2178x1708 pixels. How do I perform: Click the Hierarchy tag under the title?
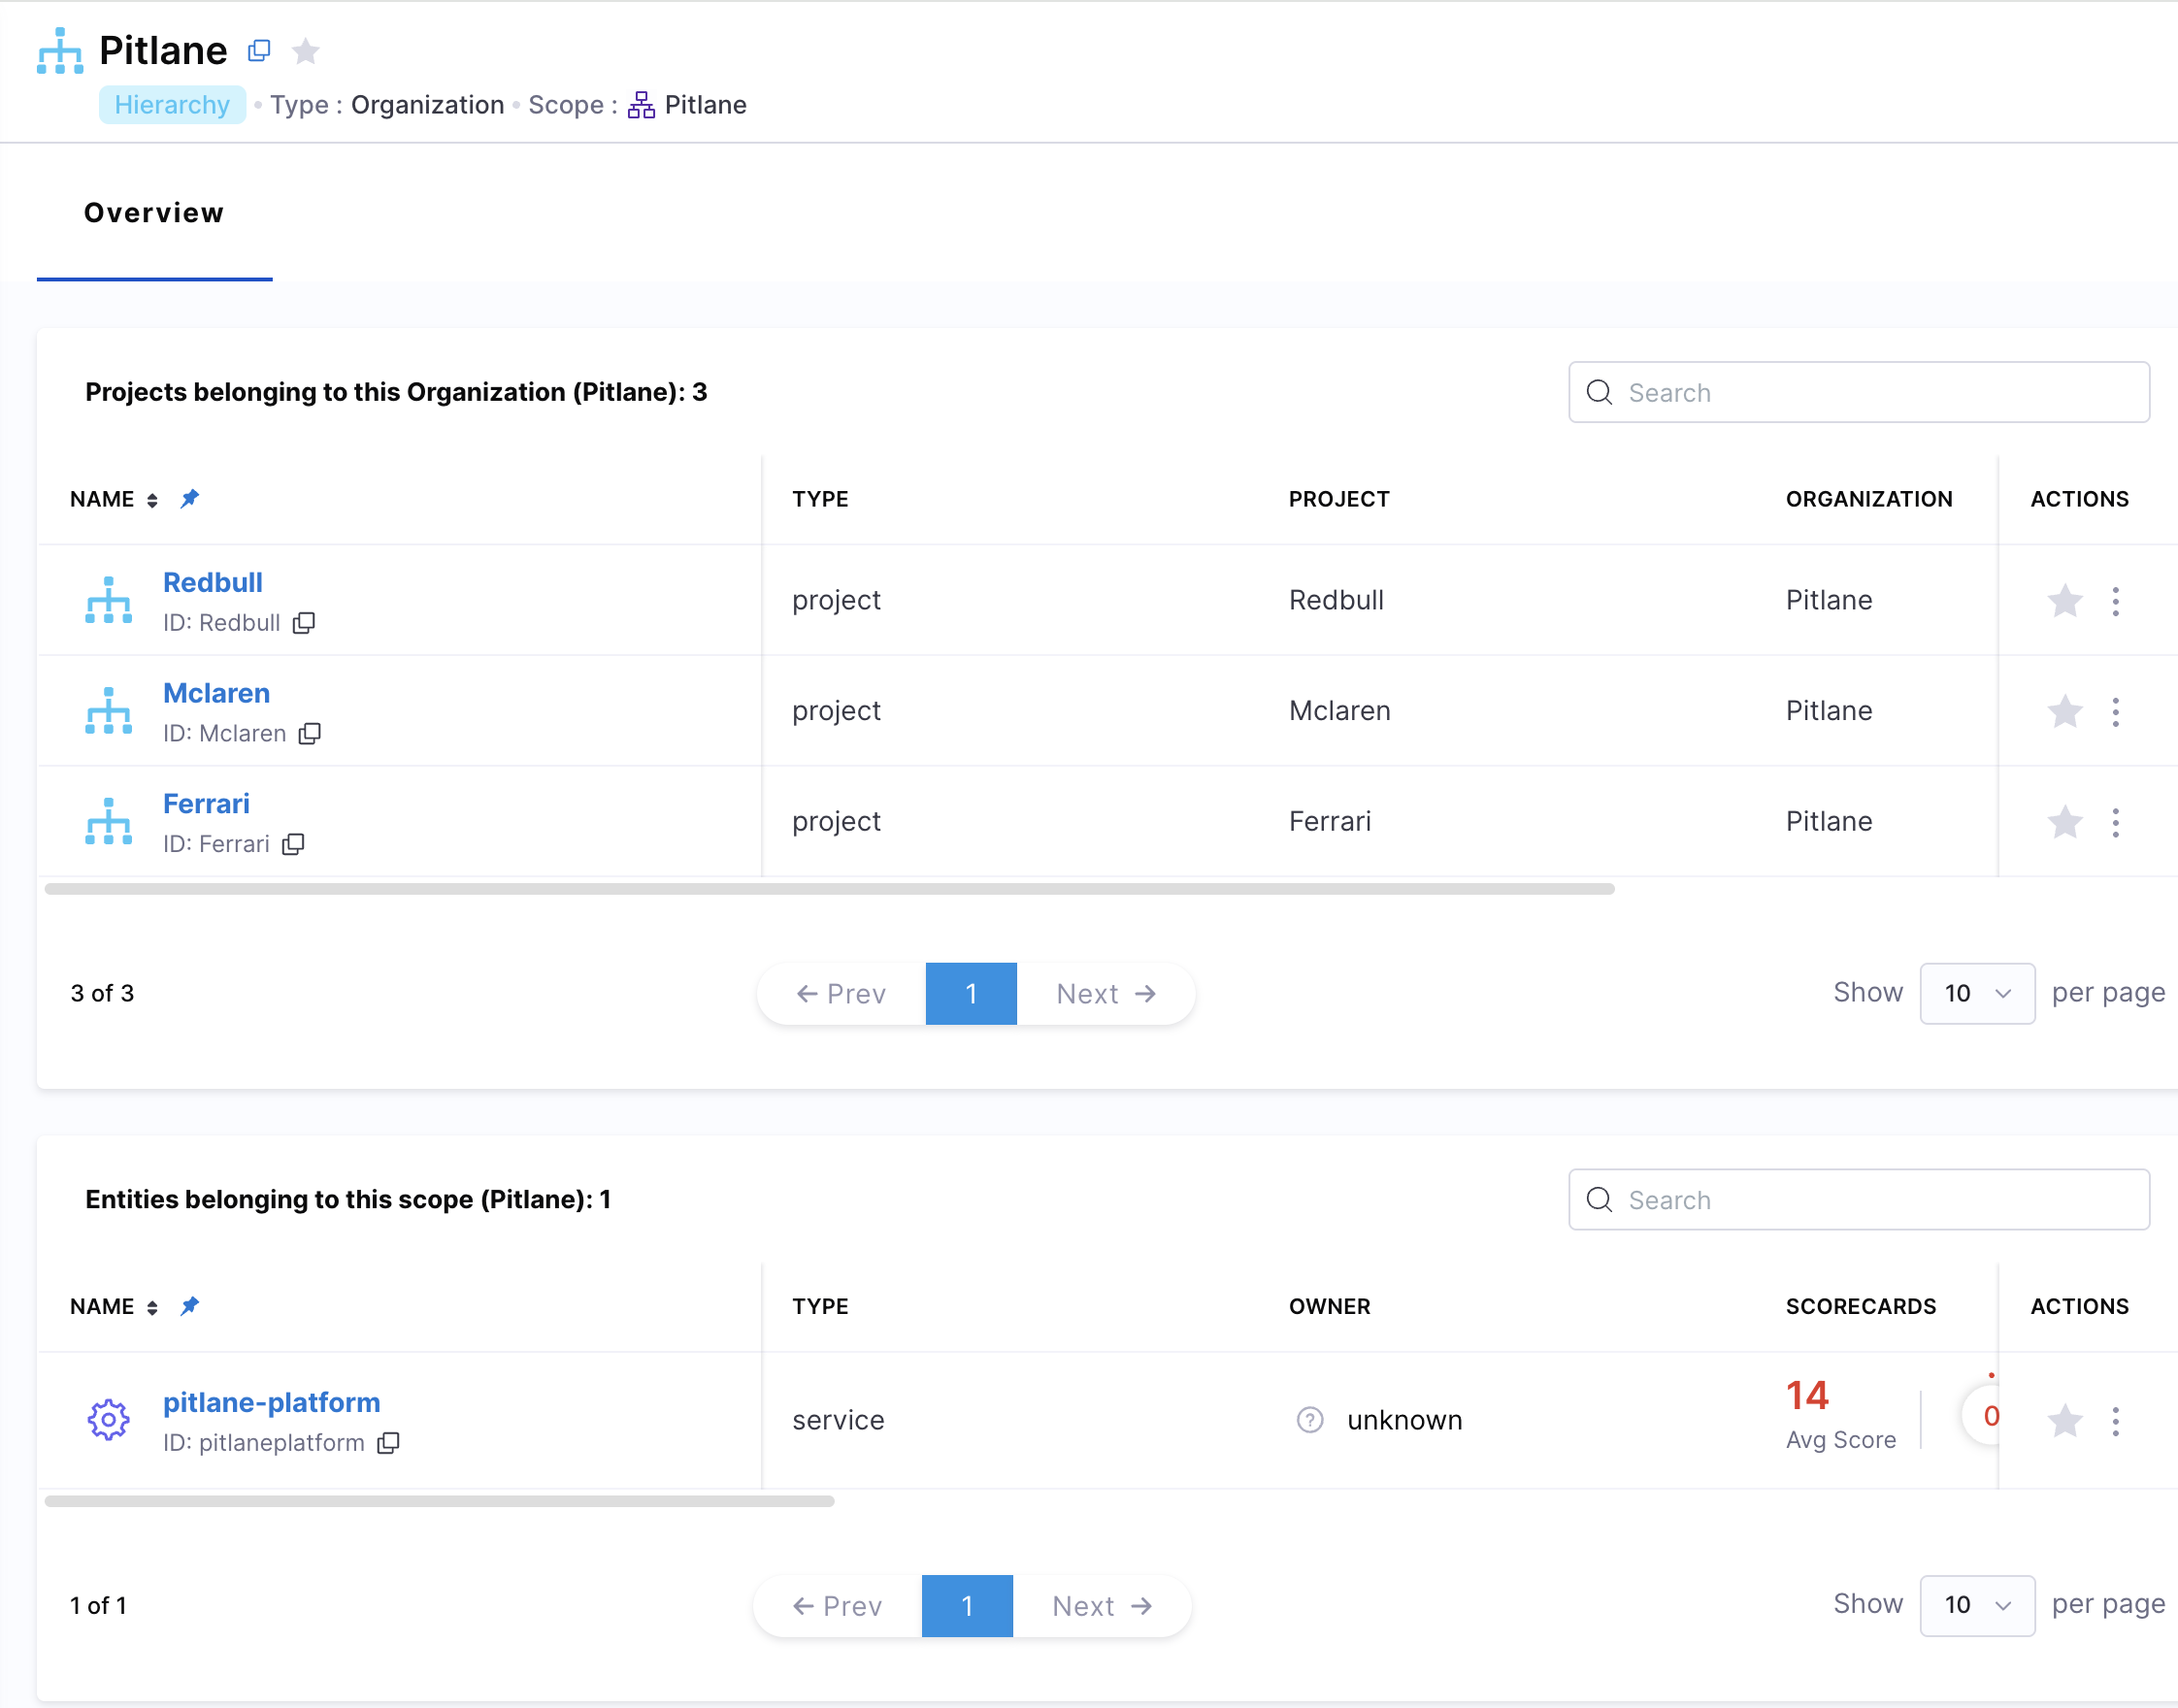pyautogui.click(x=172, y=105)
